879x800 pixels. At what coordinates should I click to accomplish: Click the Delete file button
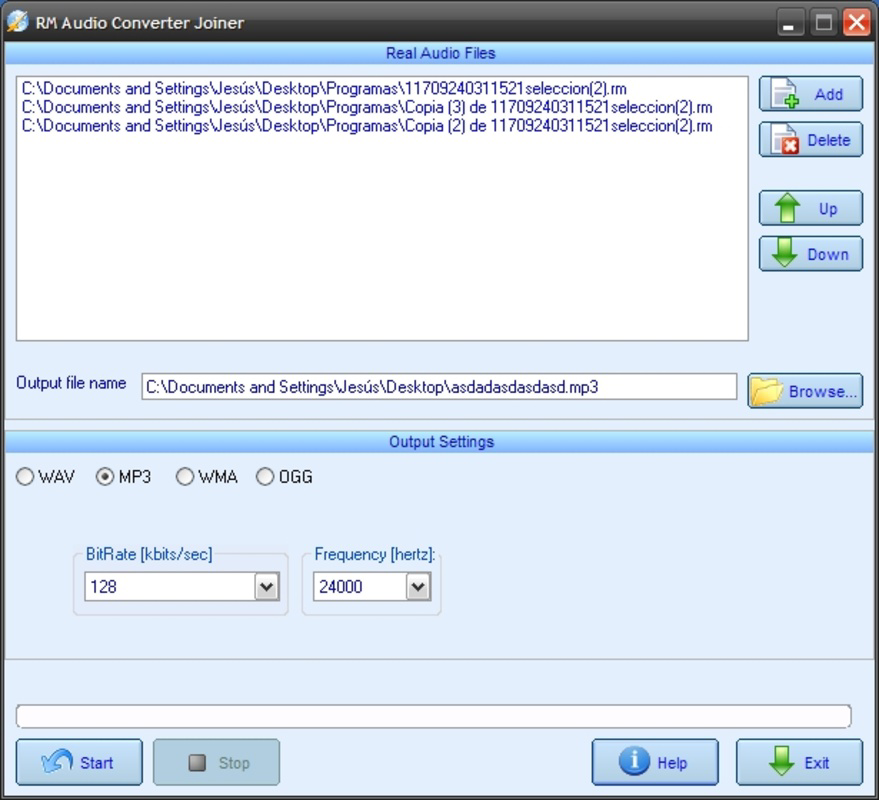811,140
